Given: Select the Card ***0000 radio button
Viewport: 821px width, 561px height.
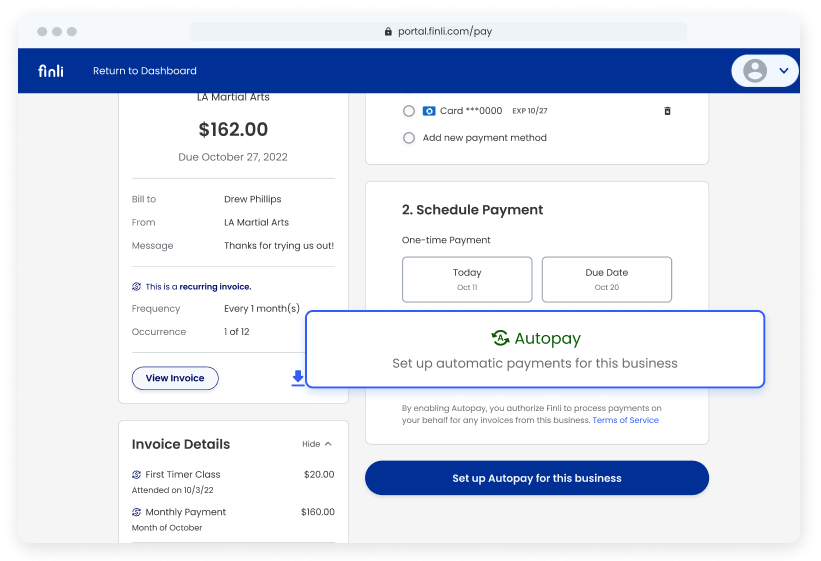Looking at the screenshot, I should point(409,111).
